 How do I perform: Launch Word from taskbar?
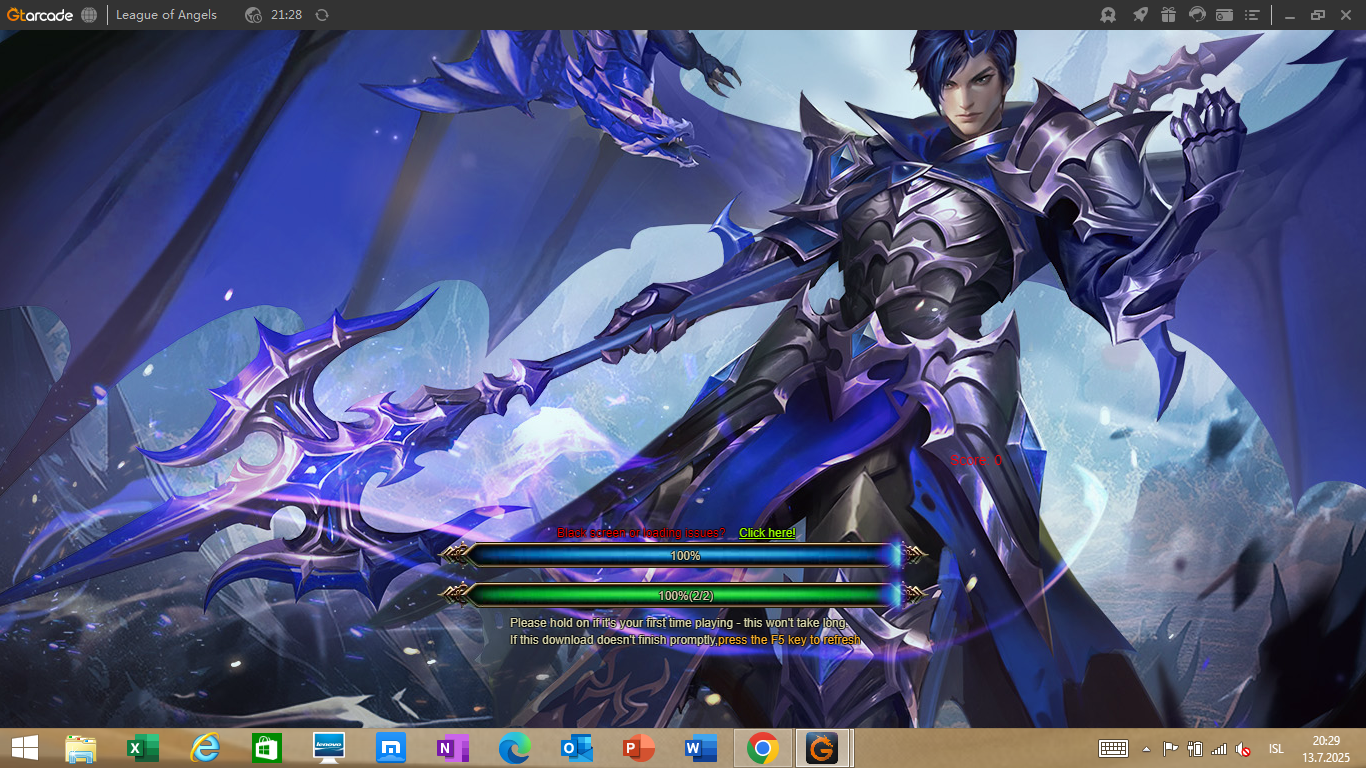click(701, 748)
